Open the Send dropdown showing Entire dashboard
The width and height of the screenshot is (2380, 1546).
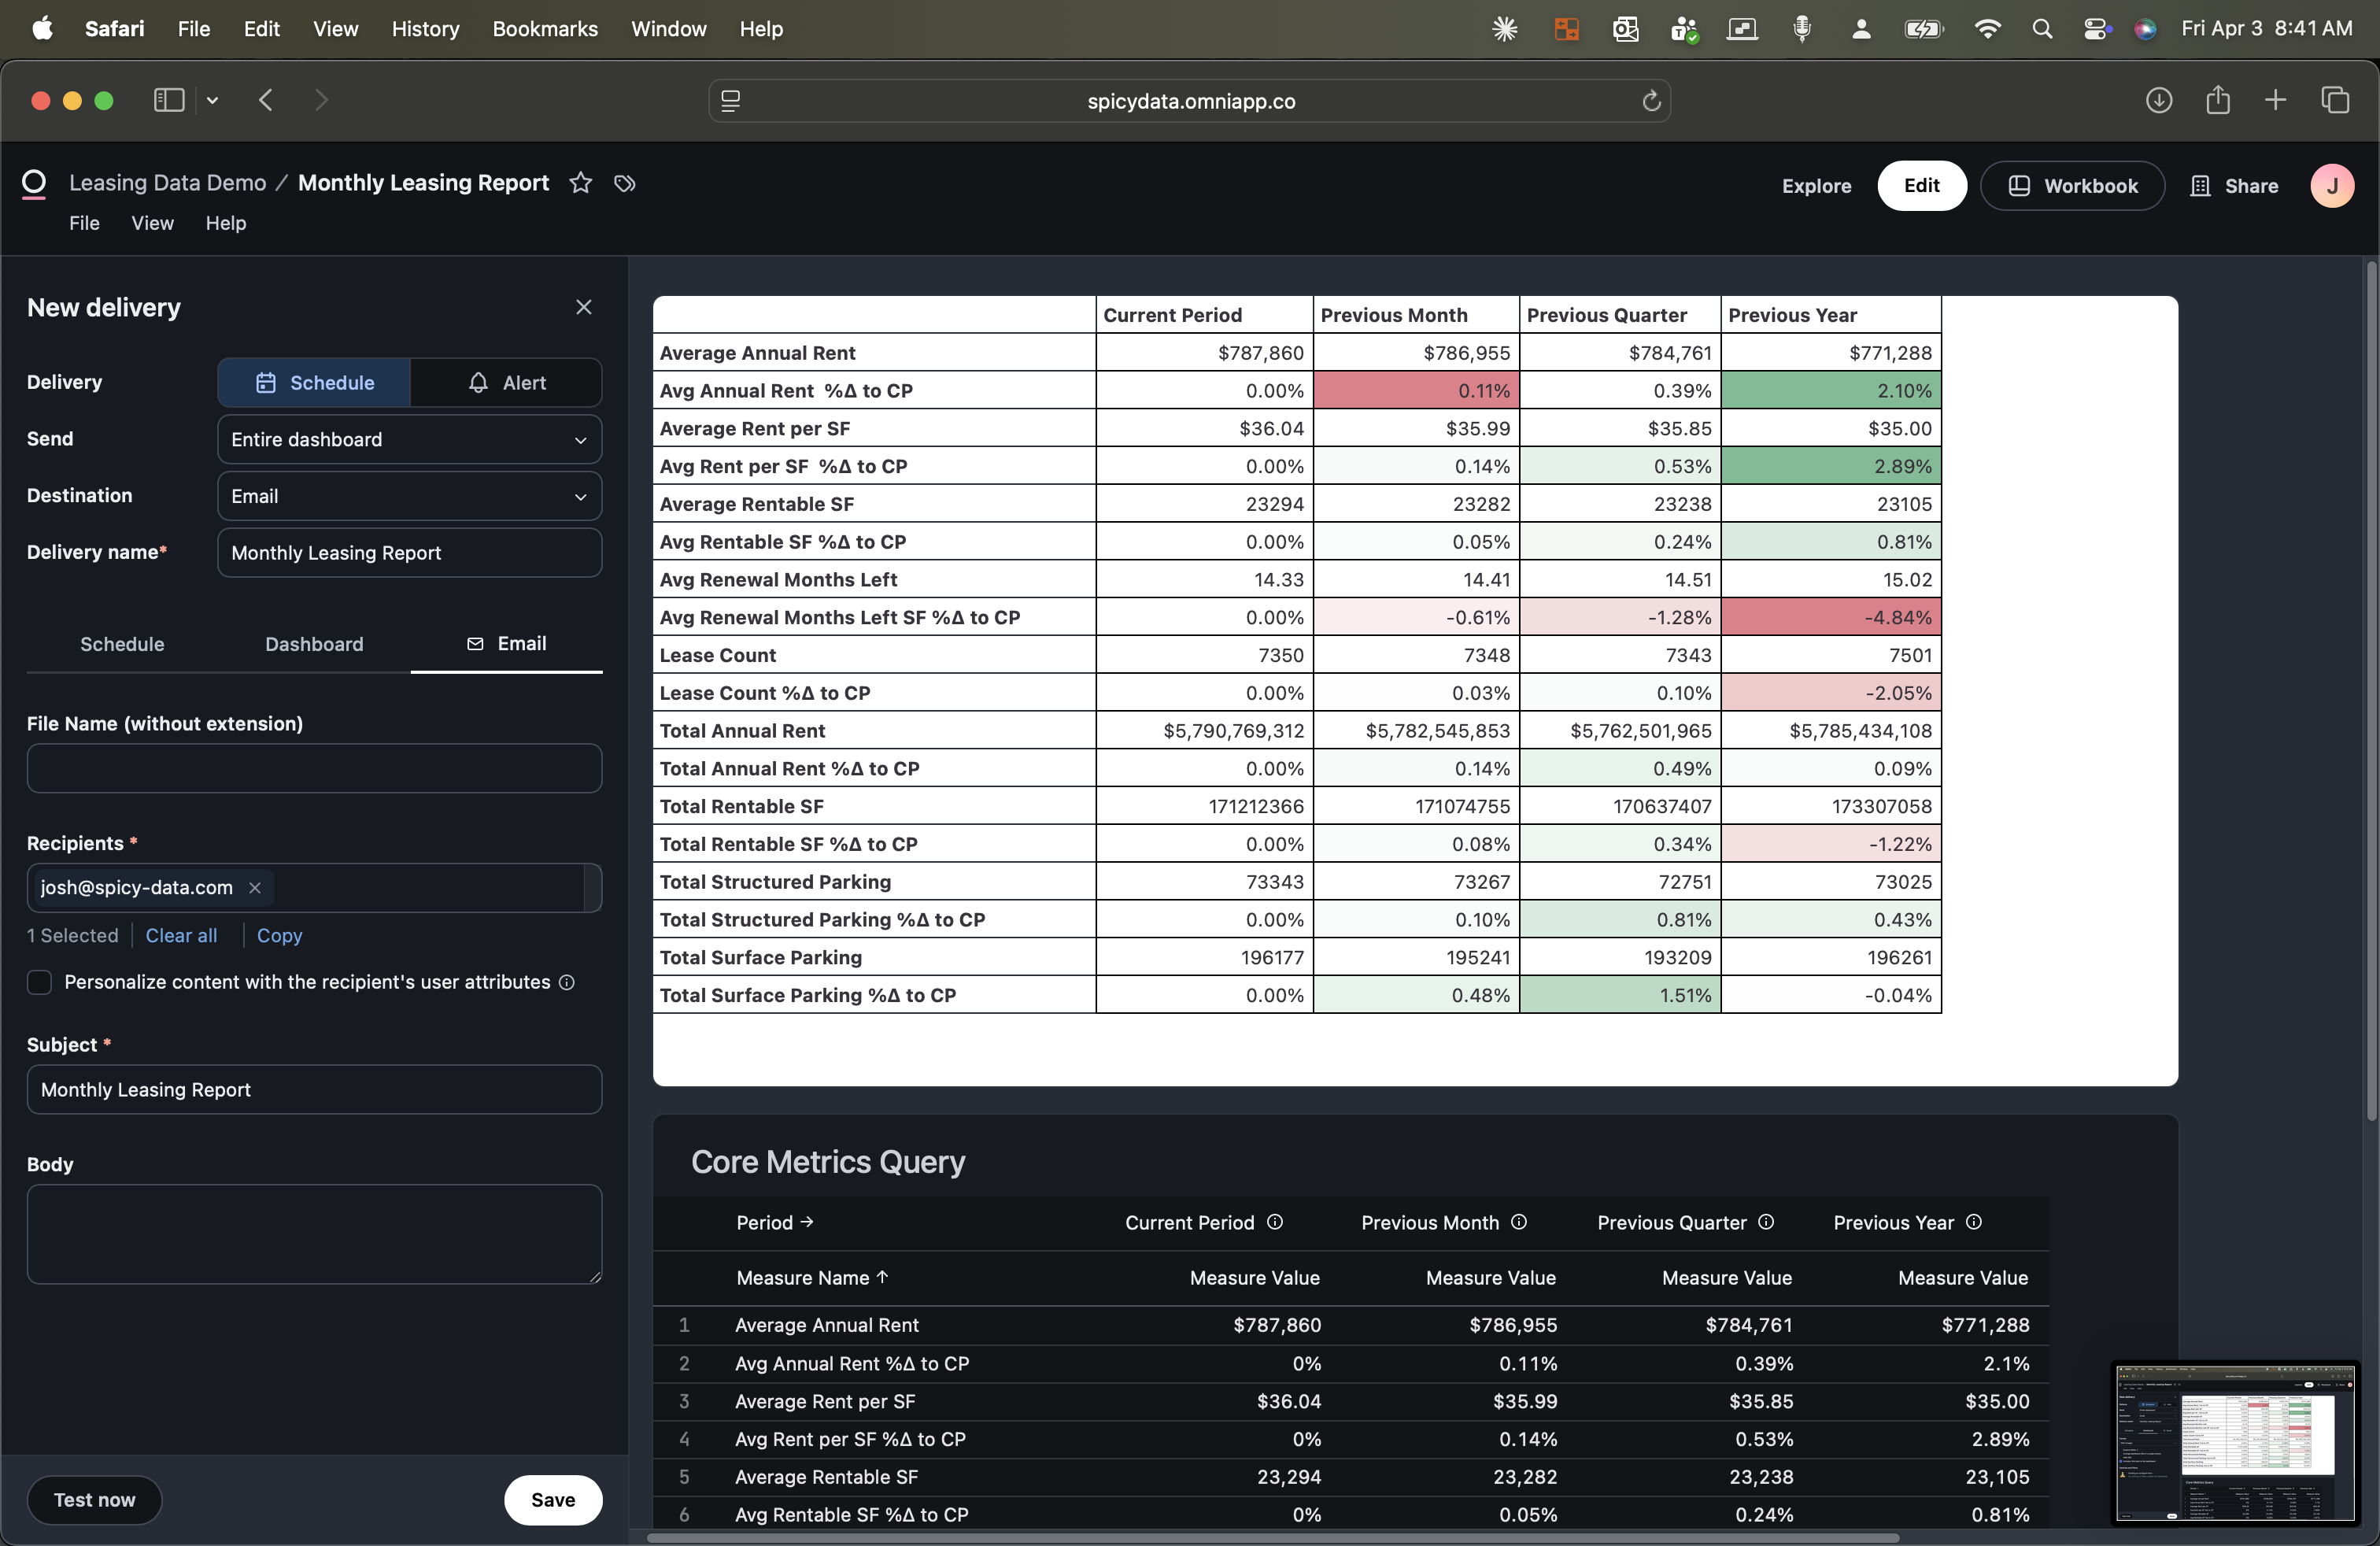pyautogui.click(x=408, y=439)
